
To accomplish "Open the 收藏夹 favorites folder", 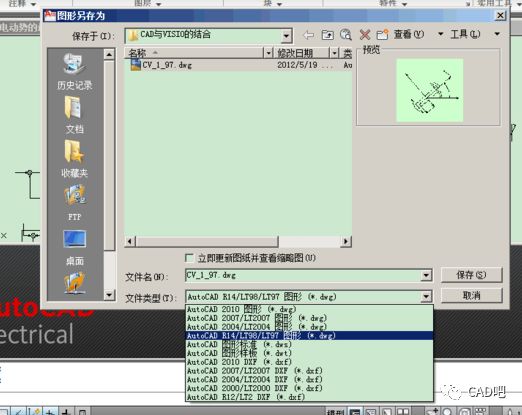I will [74, 159].
